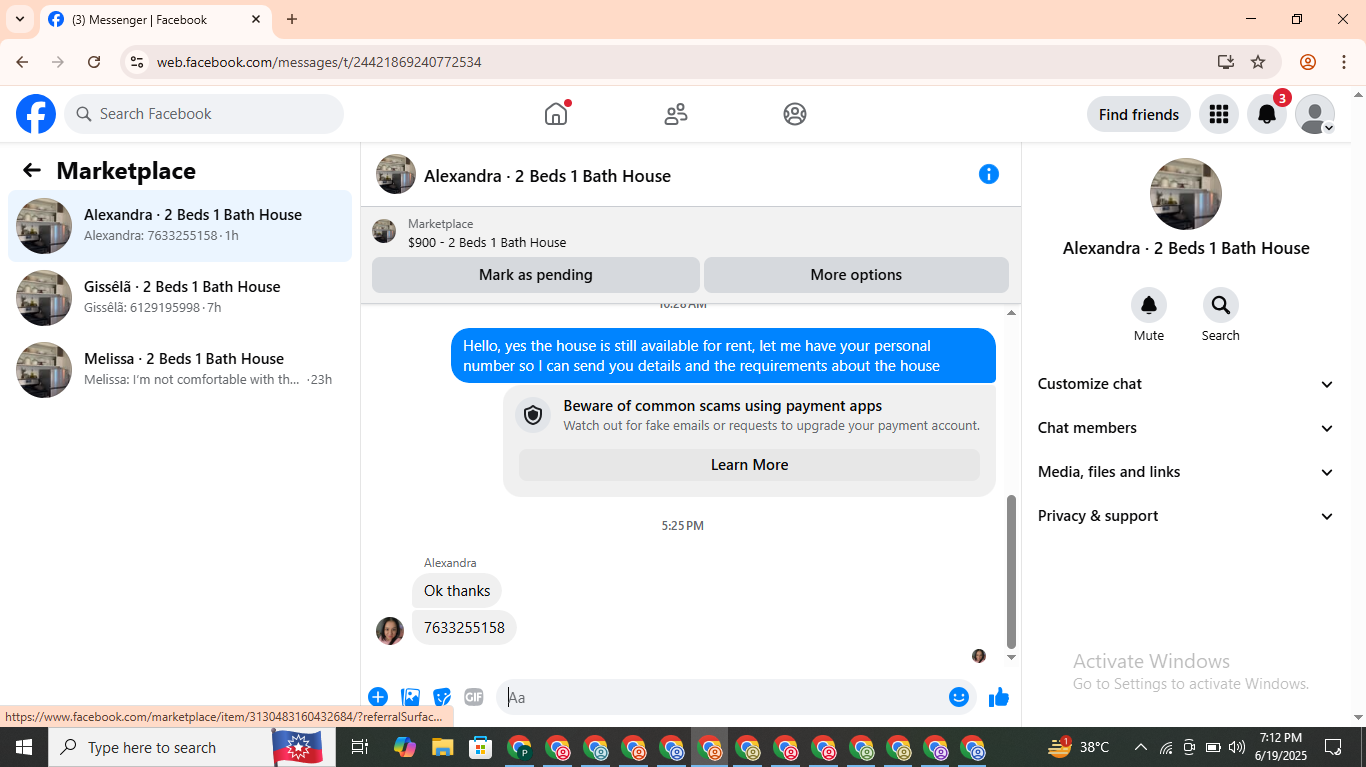Click the Ok thanks message bubble
The height and width of the screenshot is (767, 1366).
pos(457,591)
